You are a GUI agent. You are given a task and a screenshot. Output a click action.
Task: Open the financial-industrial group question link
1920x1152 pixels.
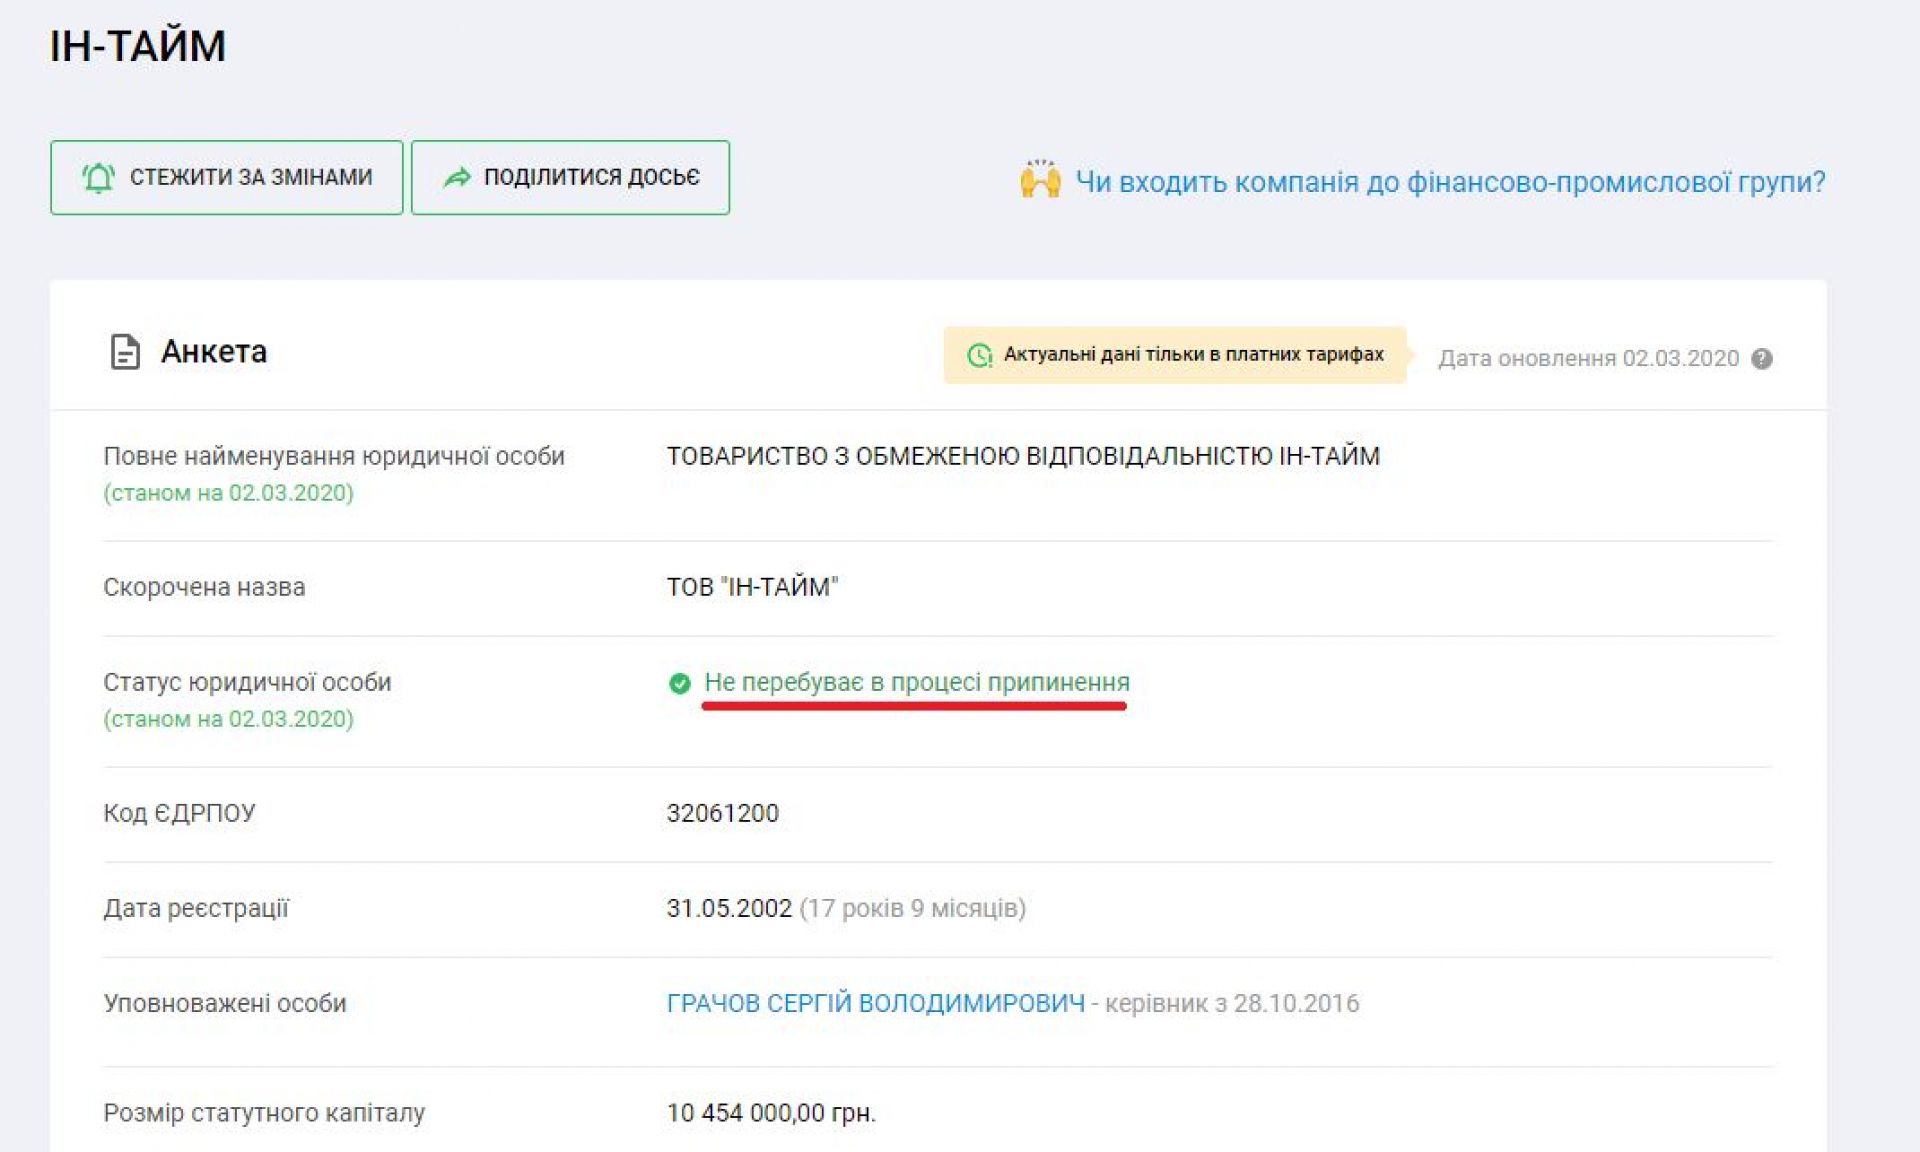pyautogui.click(x=1449, y=182)
